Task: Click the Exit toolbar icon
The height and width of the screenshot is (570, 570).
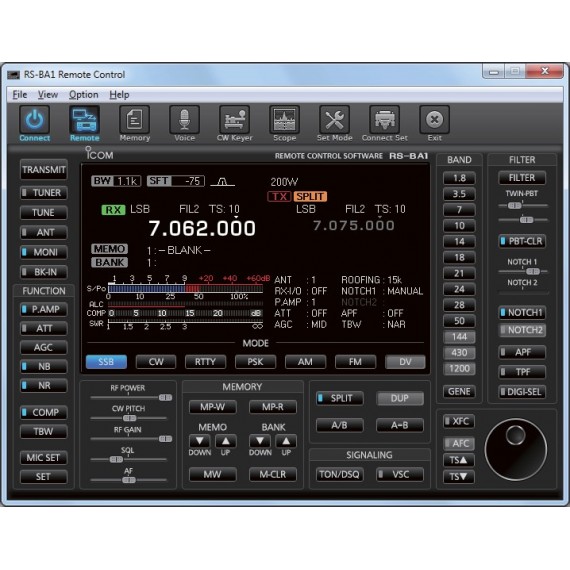Action: pyautogui.click(x=434, y=120)
